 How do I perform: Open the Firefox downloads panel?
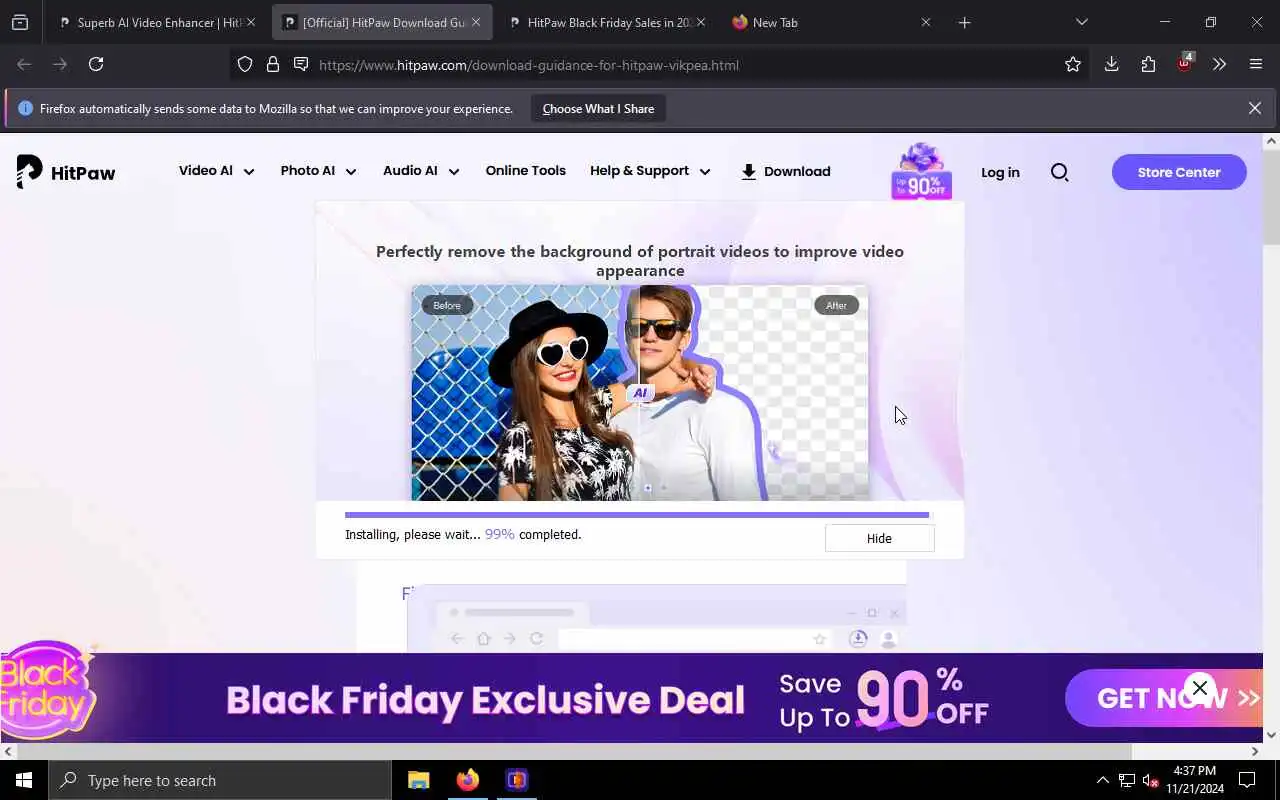pos(1111,64)
